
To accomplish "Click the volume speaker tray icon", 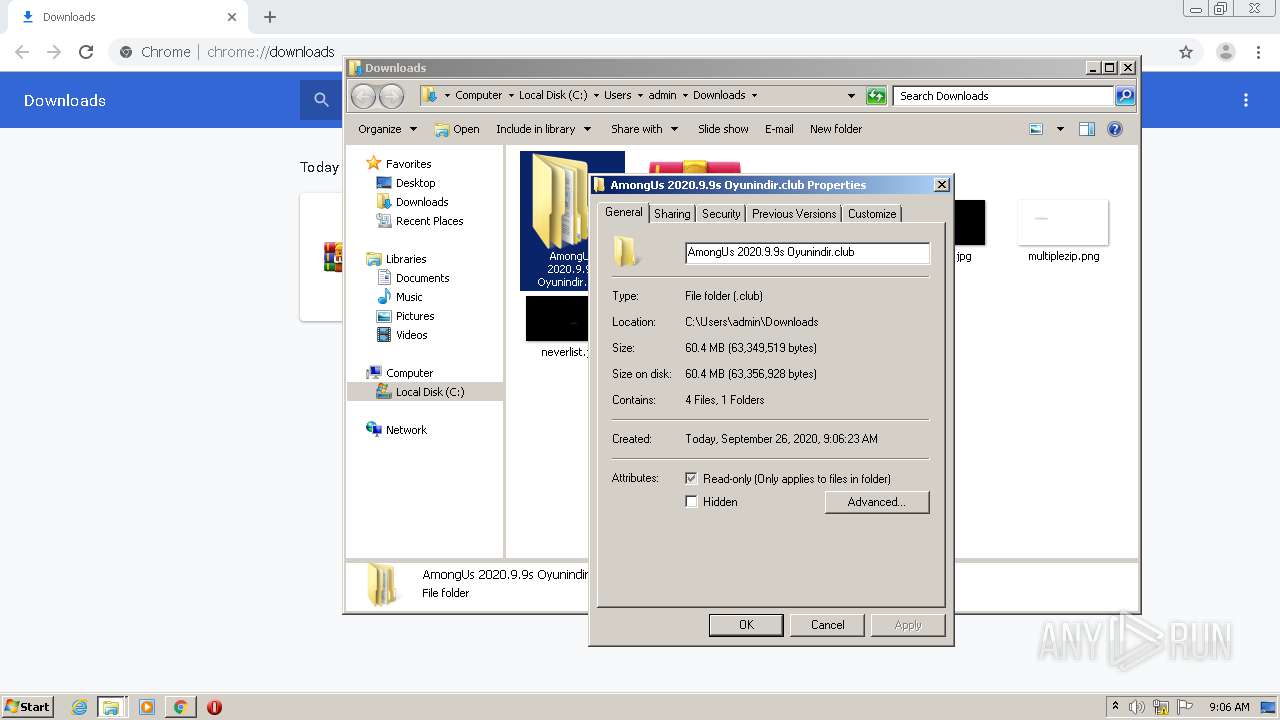I will (x=1137, y=707).
